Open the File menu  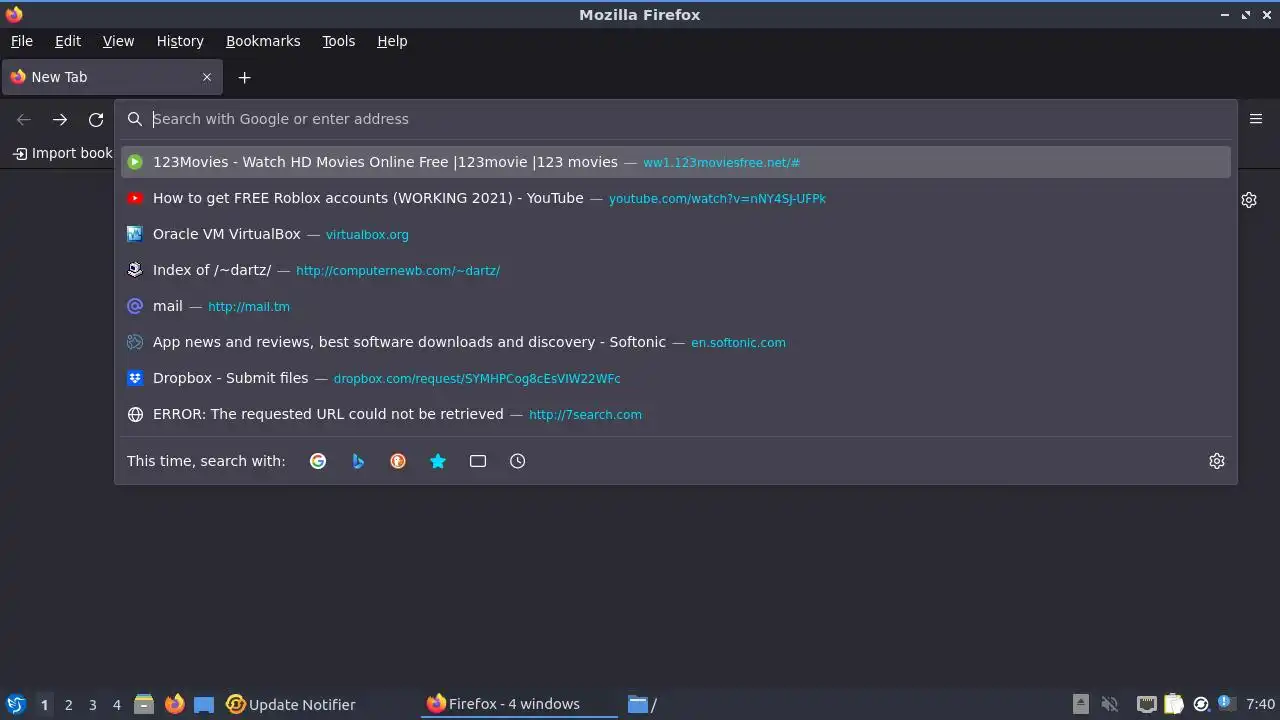(22, 41)
